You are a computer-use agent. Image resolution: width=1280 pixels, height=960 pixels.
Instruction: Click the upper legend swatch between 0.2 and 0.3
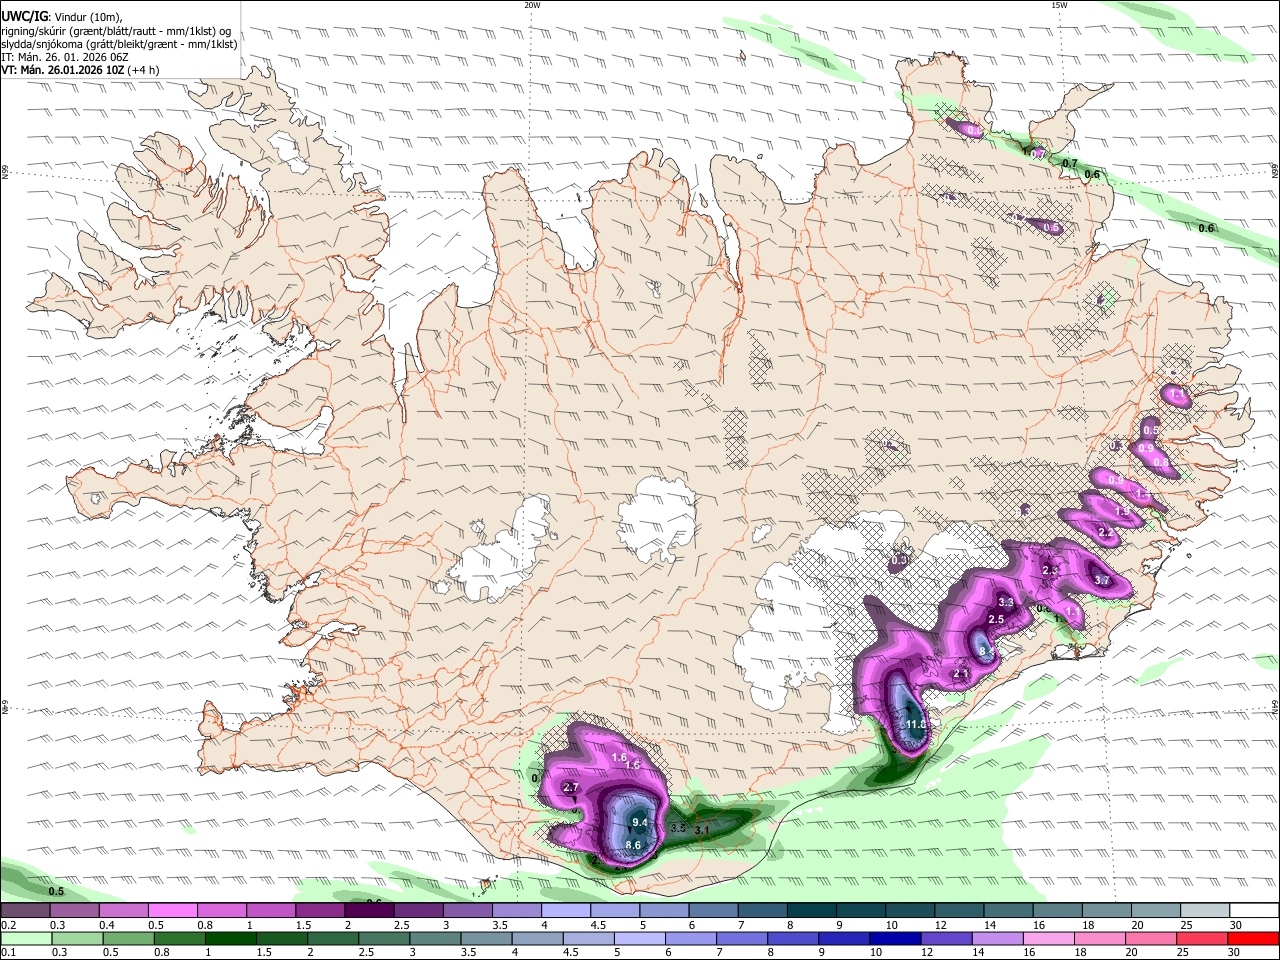coord(25,911)
